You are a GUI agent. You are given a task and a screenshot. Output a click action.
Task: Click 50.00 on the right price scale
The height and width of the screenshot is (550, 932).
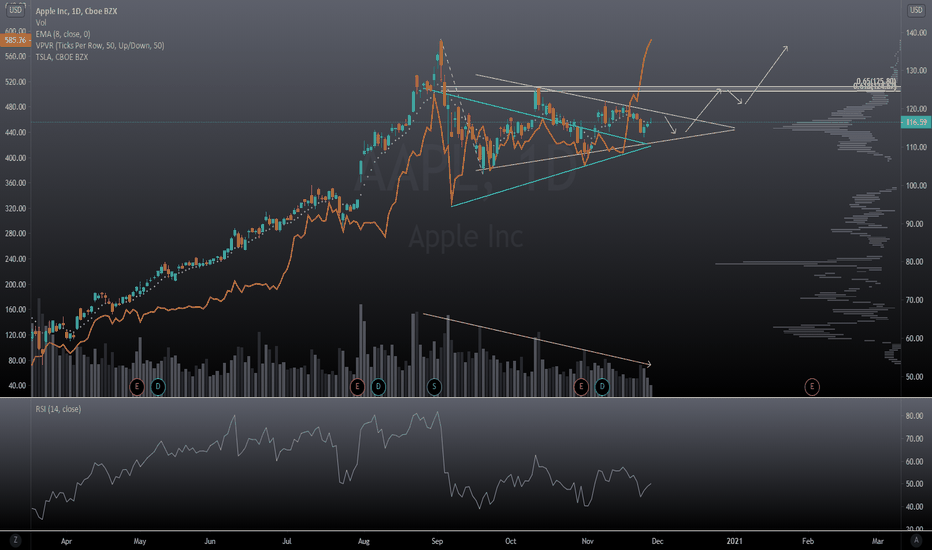point(914,377)
